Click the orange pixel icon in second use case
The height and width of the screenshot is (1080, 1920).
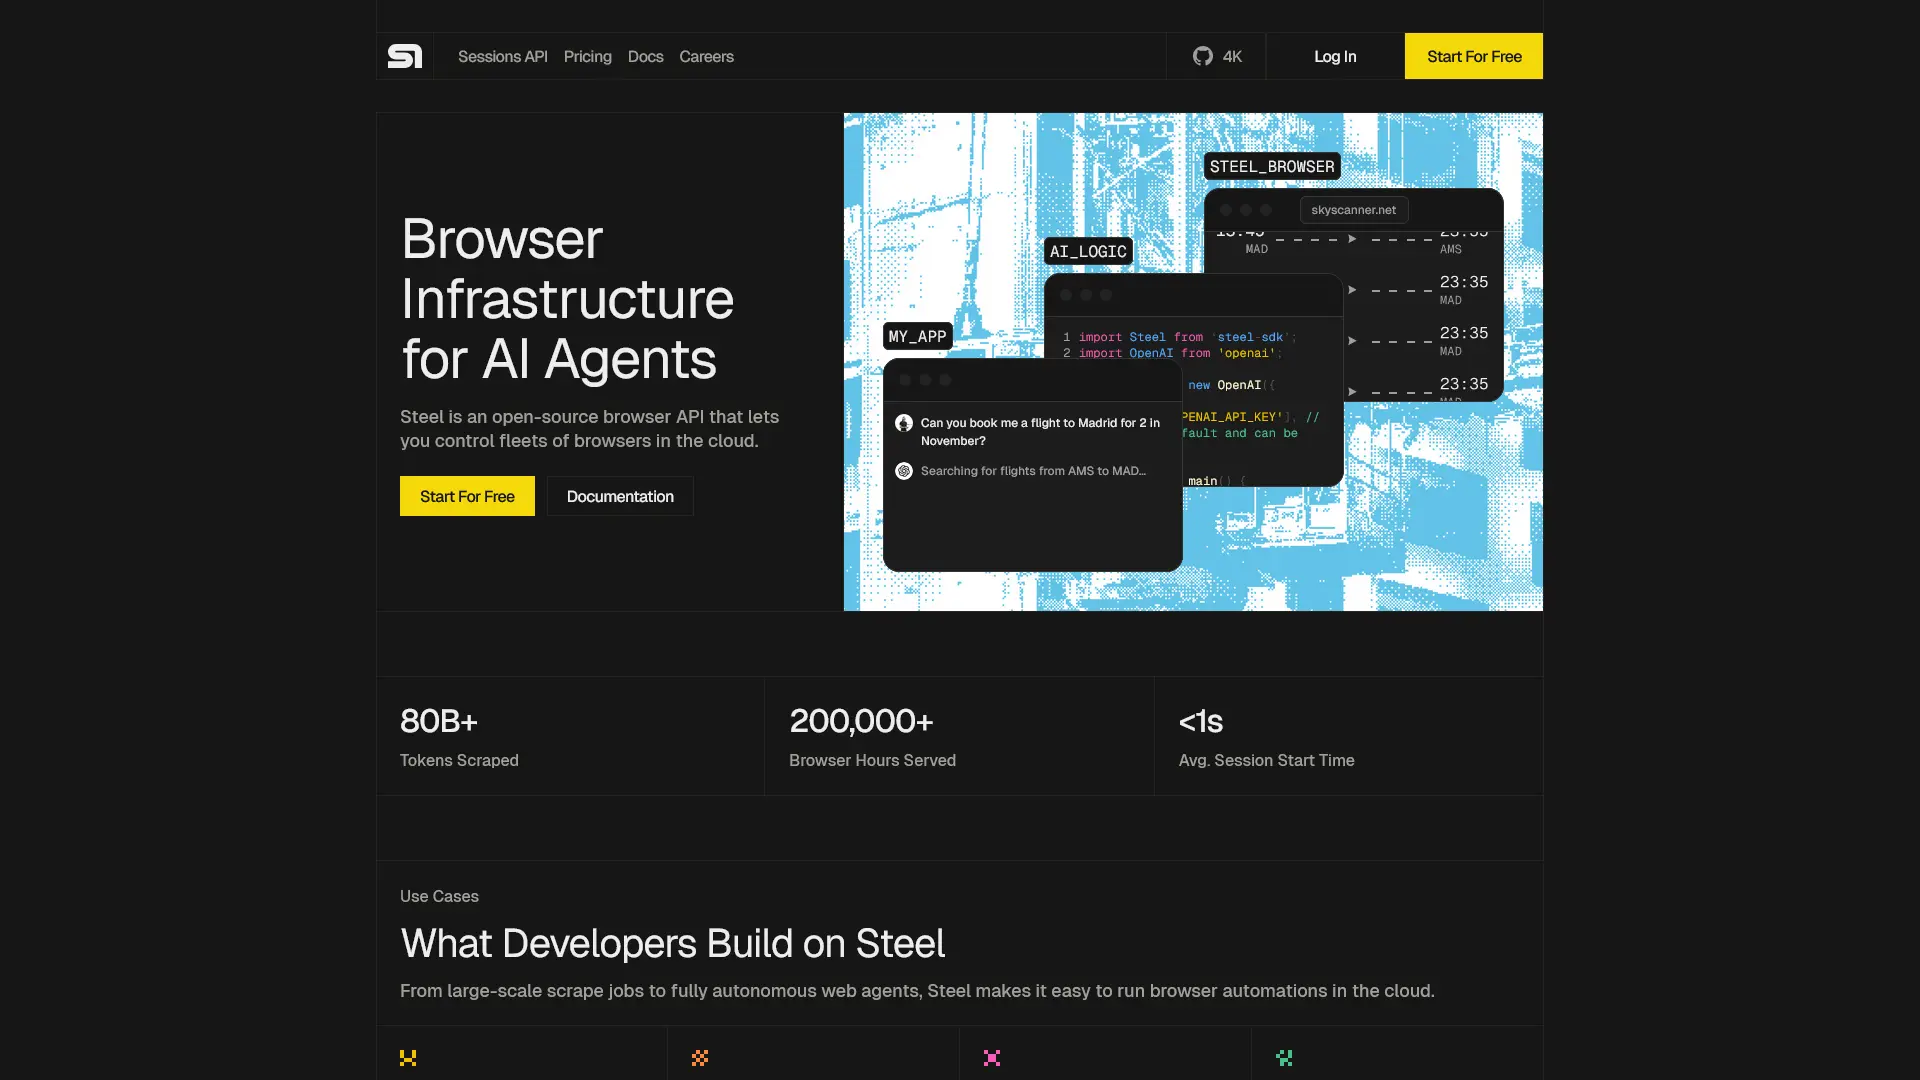700,1058
